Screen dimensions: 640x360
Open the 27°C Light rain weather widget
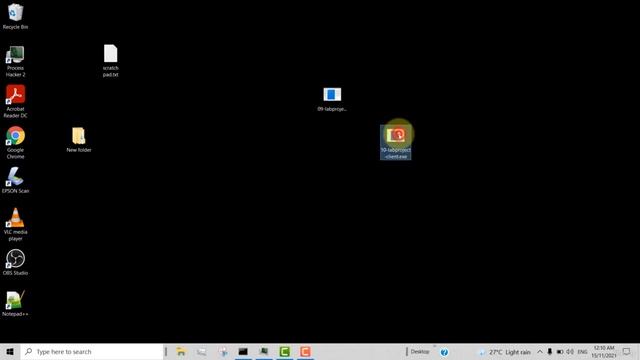pyautogui.click(x=505, y=352)
